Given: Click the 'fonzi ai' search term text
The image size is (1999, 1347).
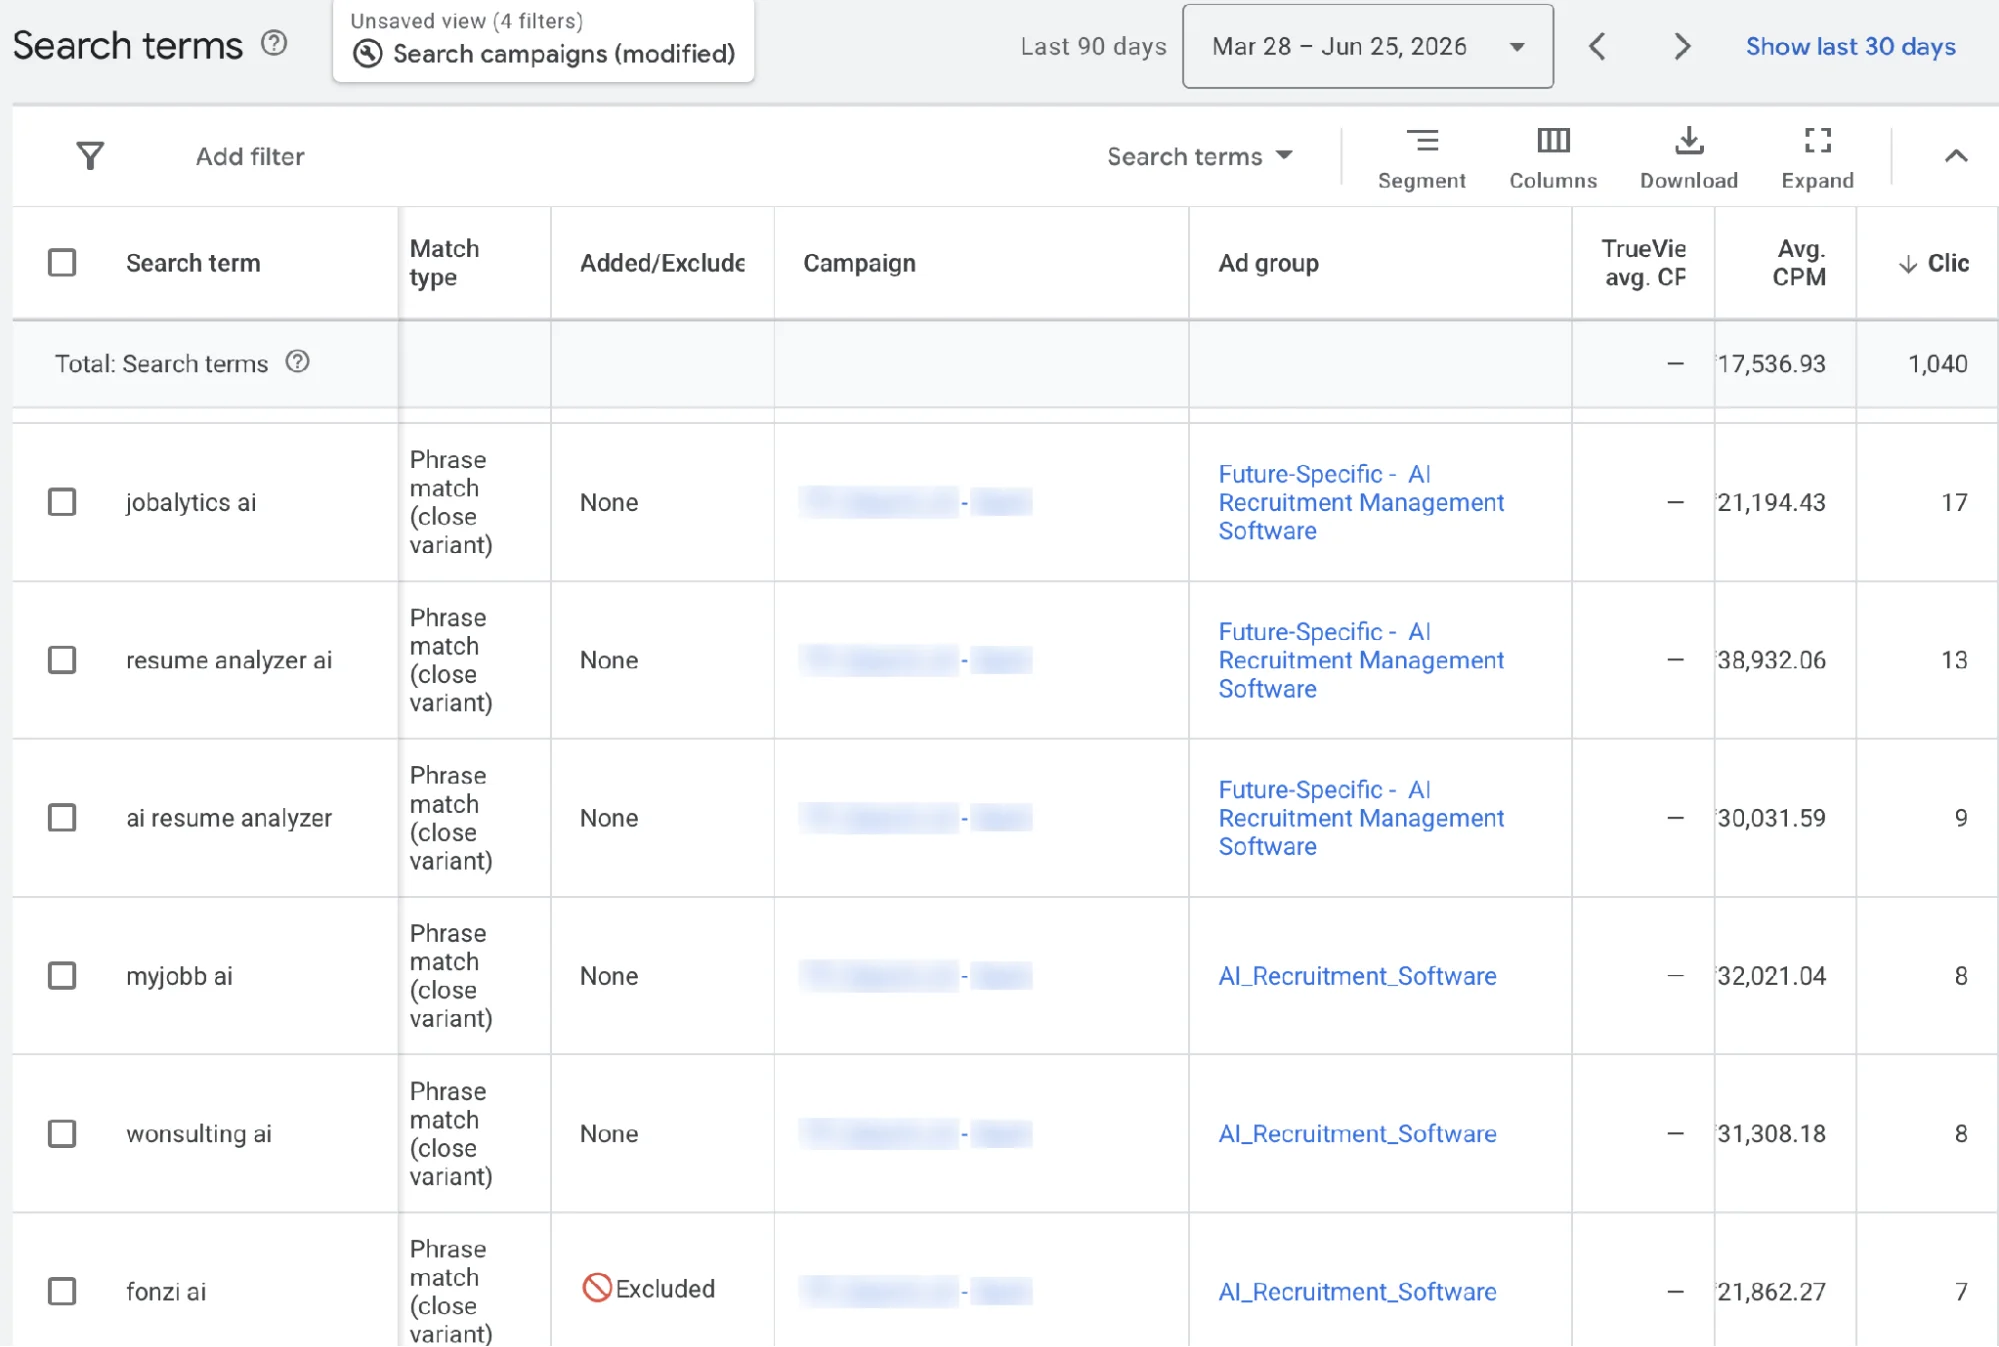Looking at the screenshot, I should (x=166, y=1292).
